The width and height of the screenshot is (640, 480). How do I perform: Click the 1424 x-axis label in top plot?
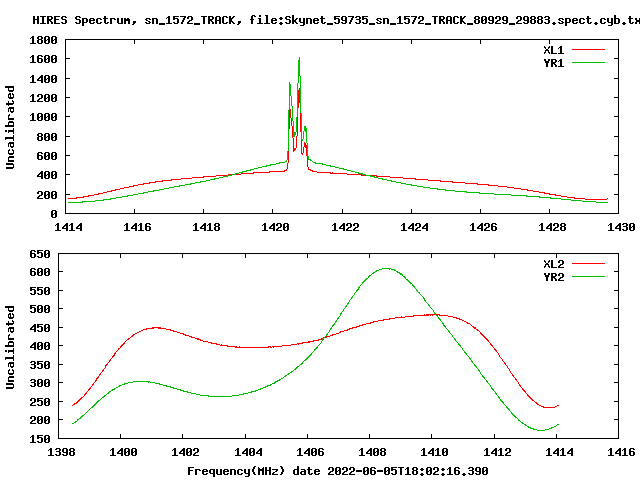(414, 227)
